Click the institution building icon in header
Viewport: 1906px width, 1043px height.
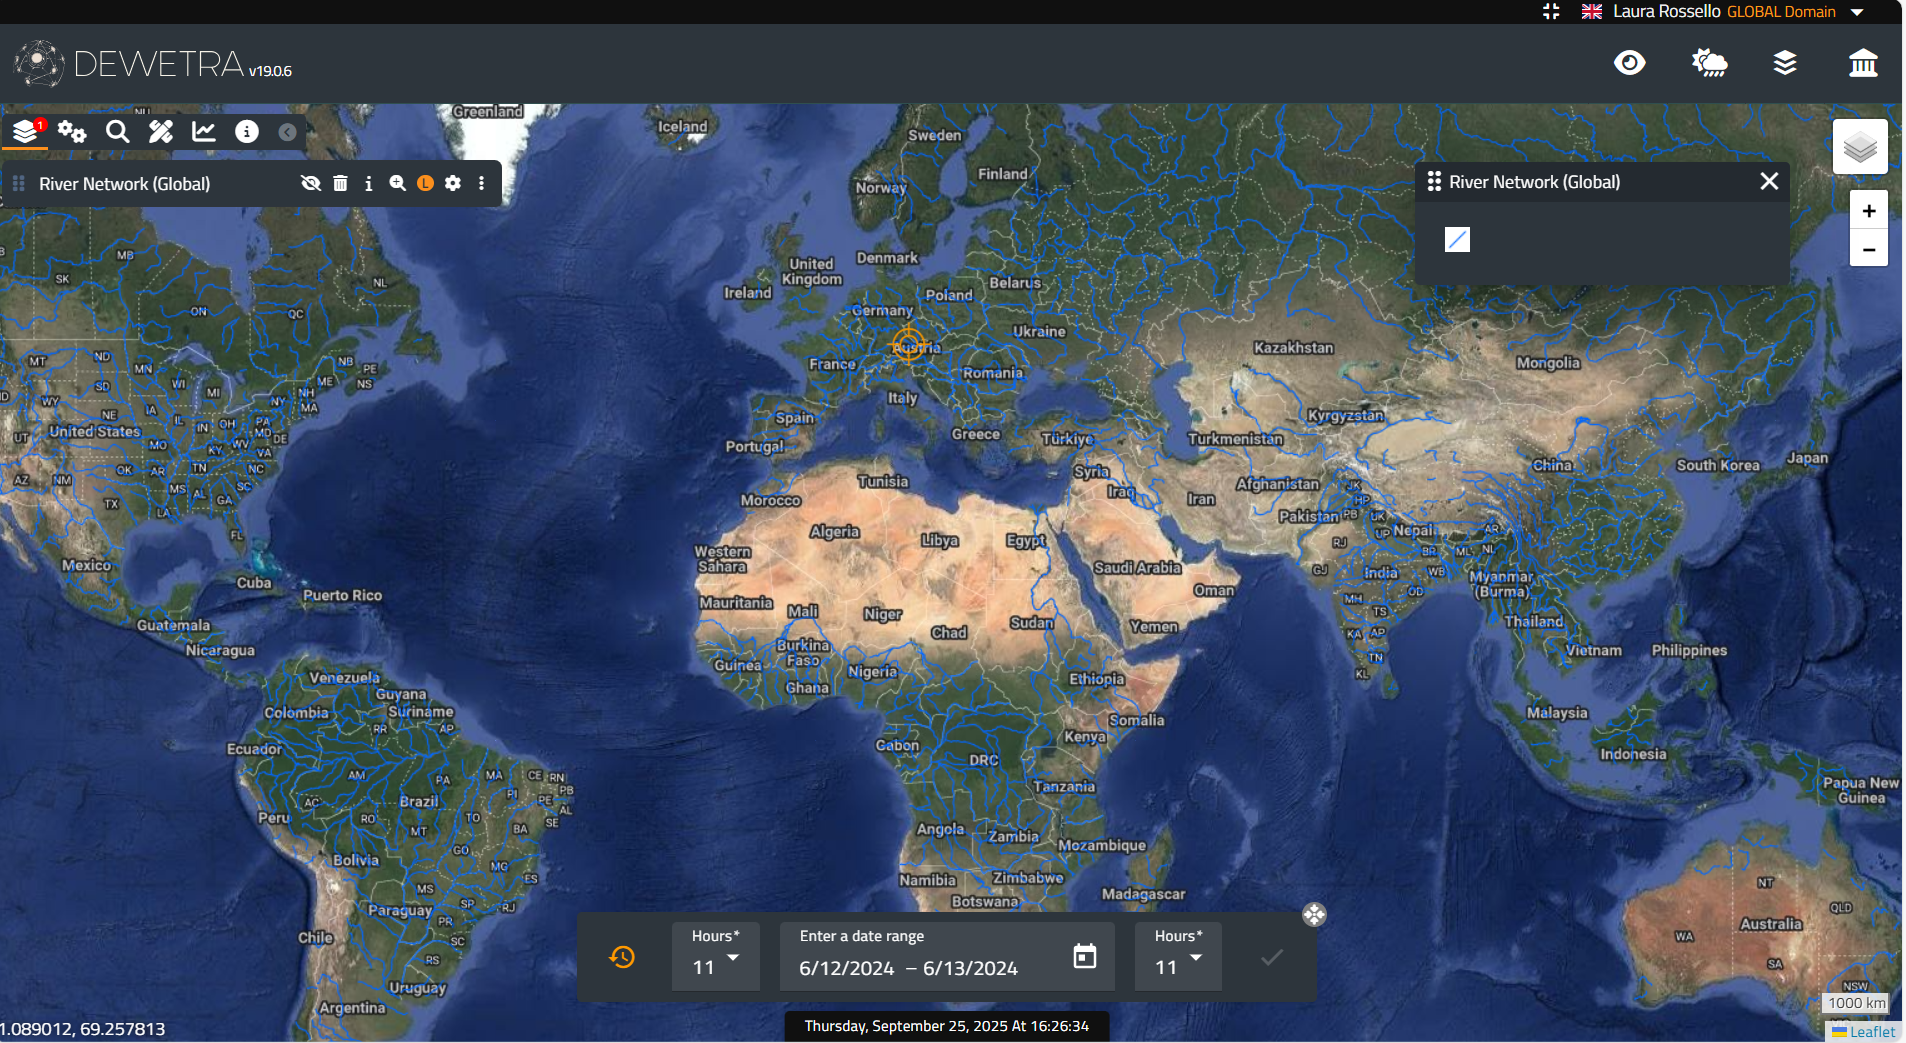pos(1862,63)
